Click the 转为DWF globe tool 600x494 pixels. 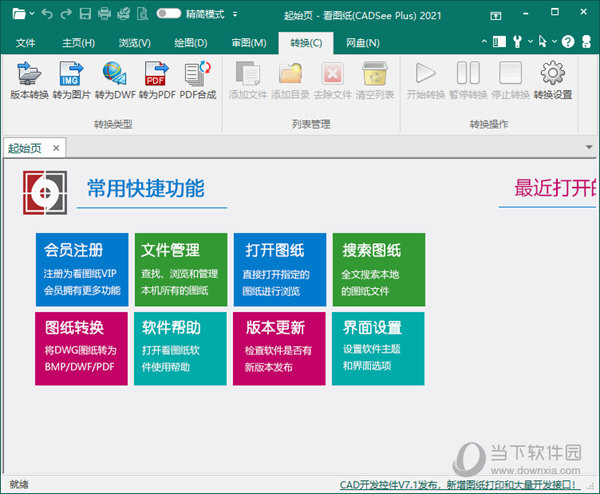(115, 81)
